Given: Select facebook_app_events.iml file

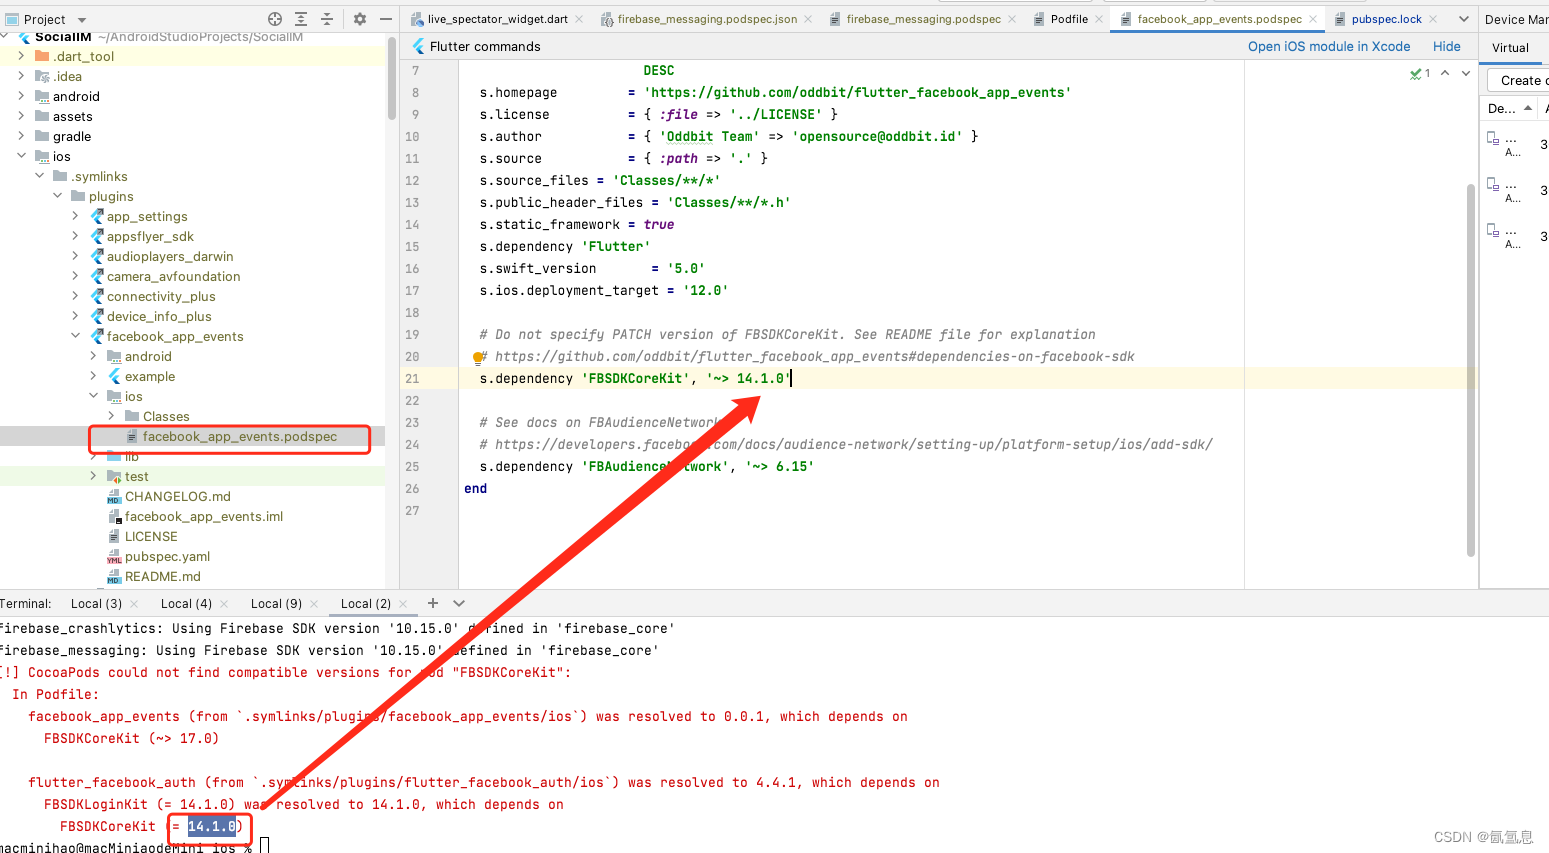Looking at the screenshot, I should point(203,517).
